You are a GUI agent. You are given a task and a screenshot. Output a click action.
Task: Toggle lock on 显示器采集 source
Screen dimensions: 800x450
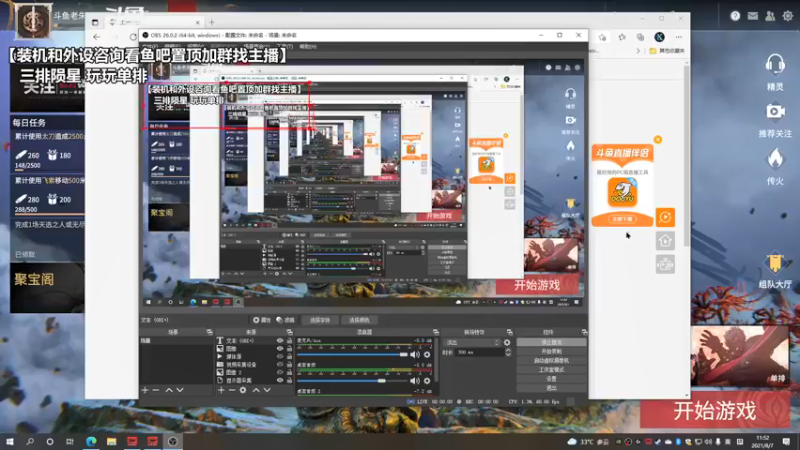point(289,380)
